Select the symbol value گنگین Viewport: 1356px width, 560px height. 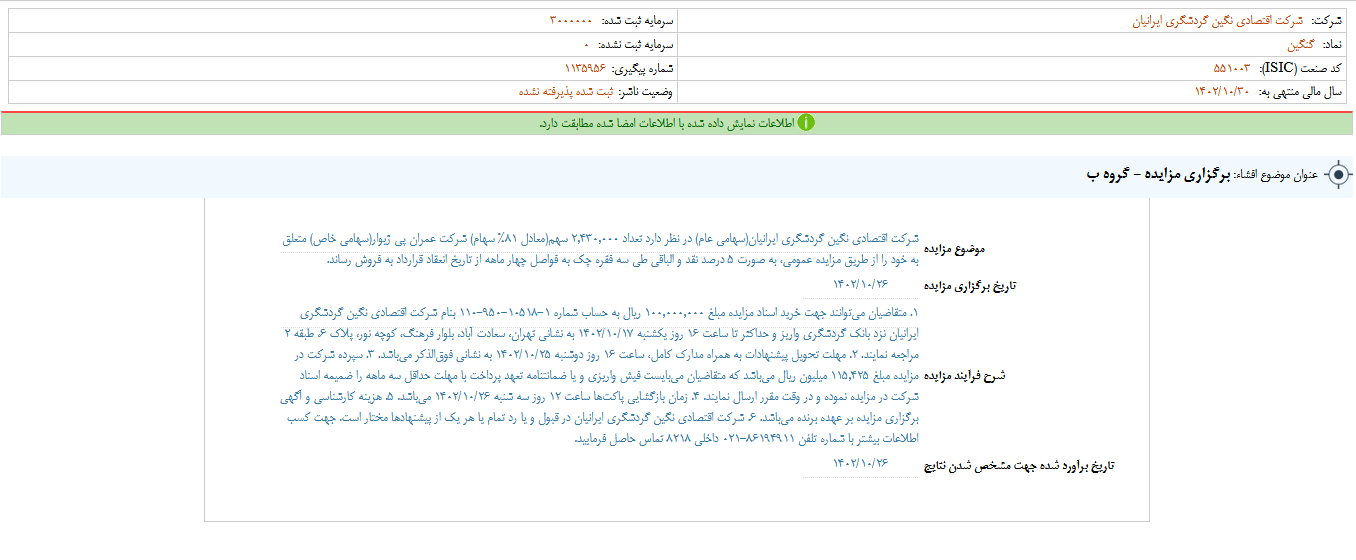[x=1302, y=45]
